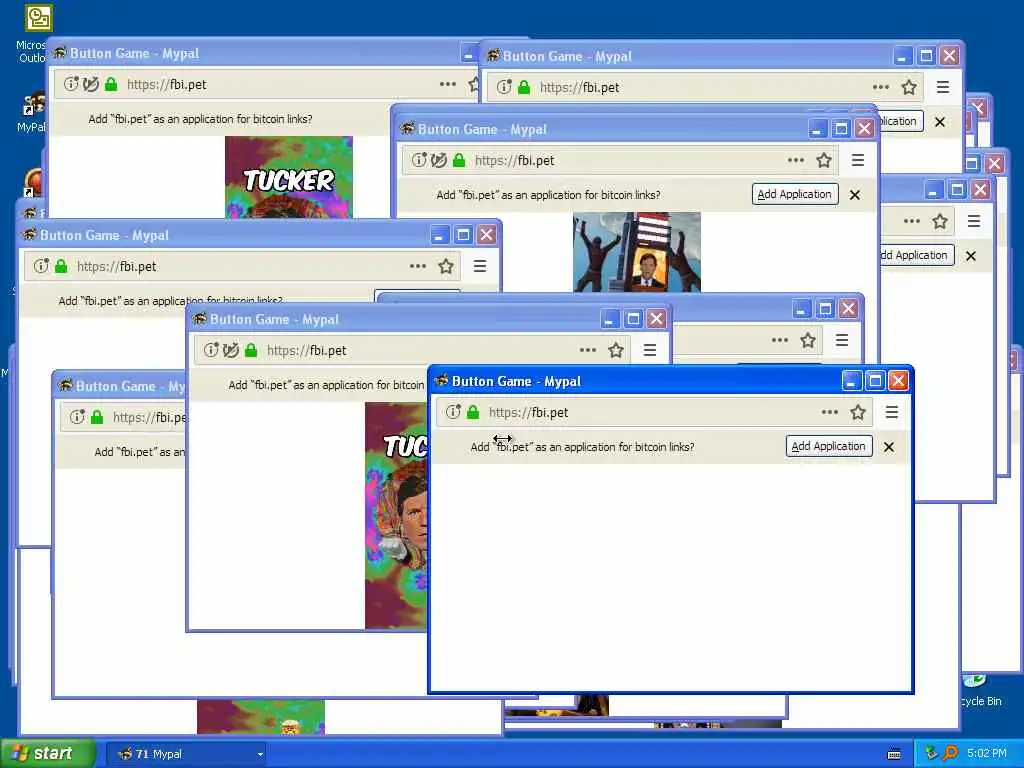Dismiss the bitcoin notification in the active front window
This screenshot has height=768, width=1024.
[x=889, y=447]
